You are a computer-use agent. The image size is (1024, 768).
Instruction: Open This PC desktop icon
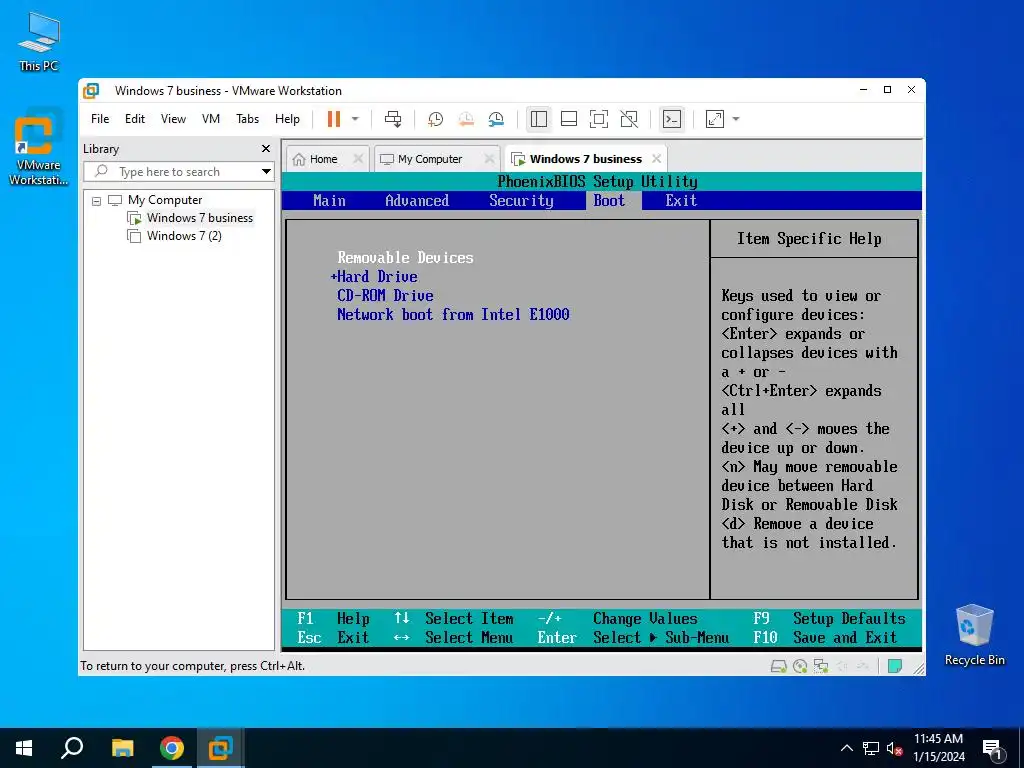pos(39,42)
